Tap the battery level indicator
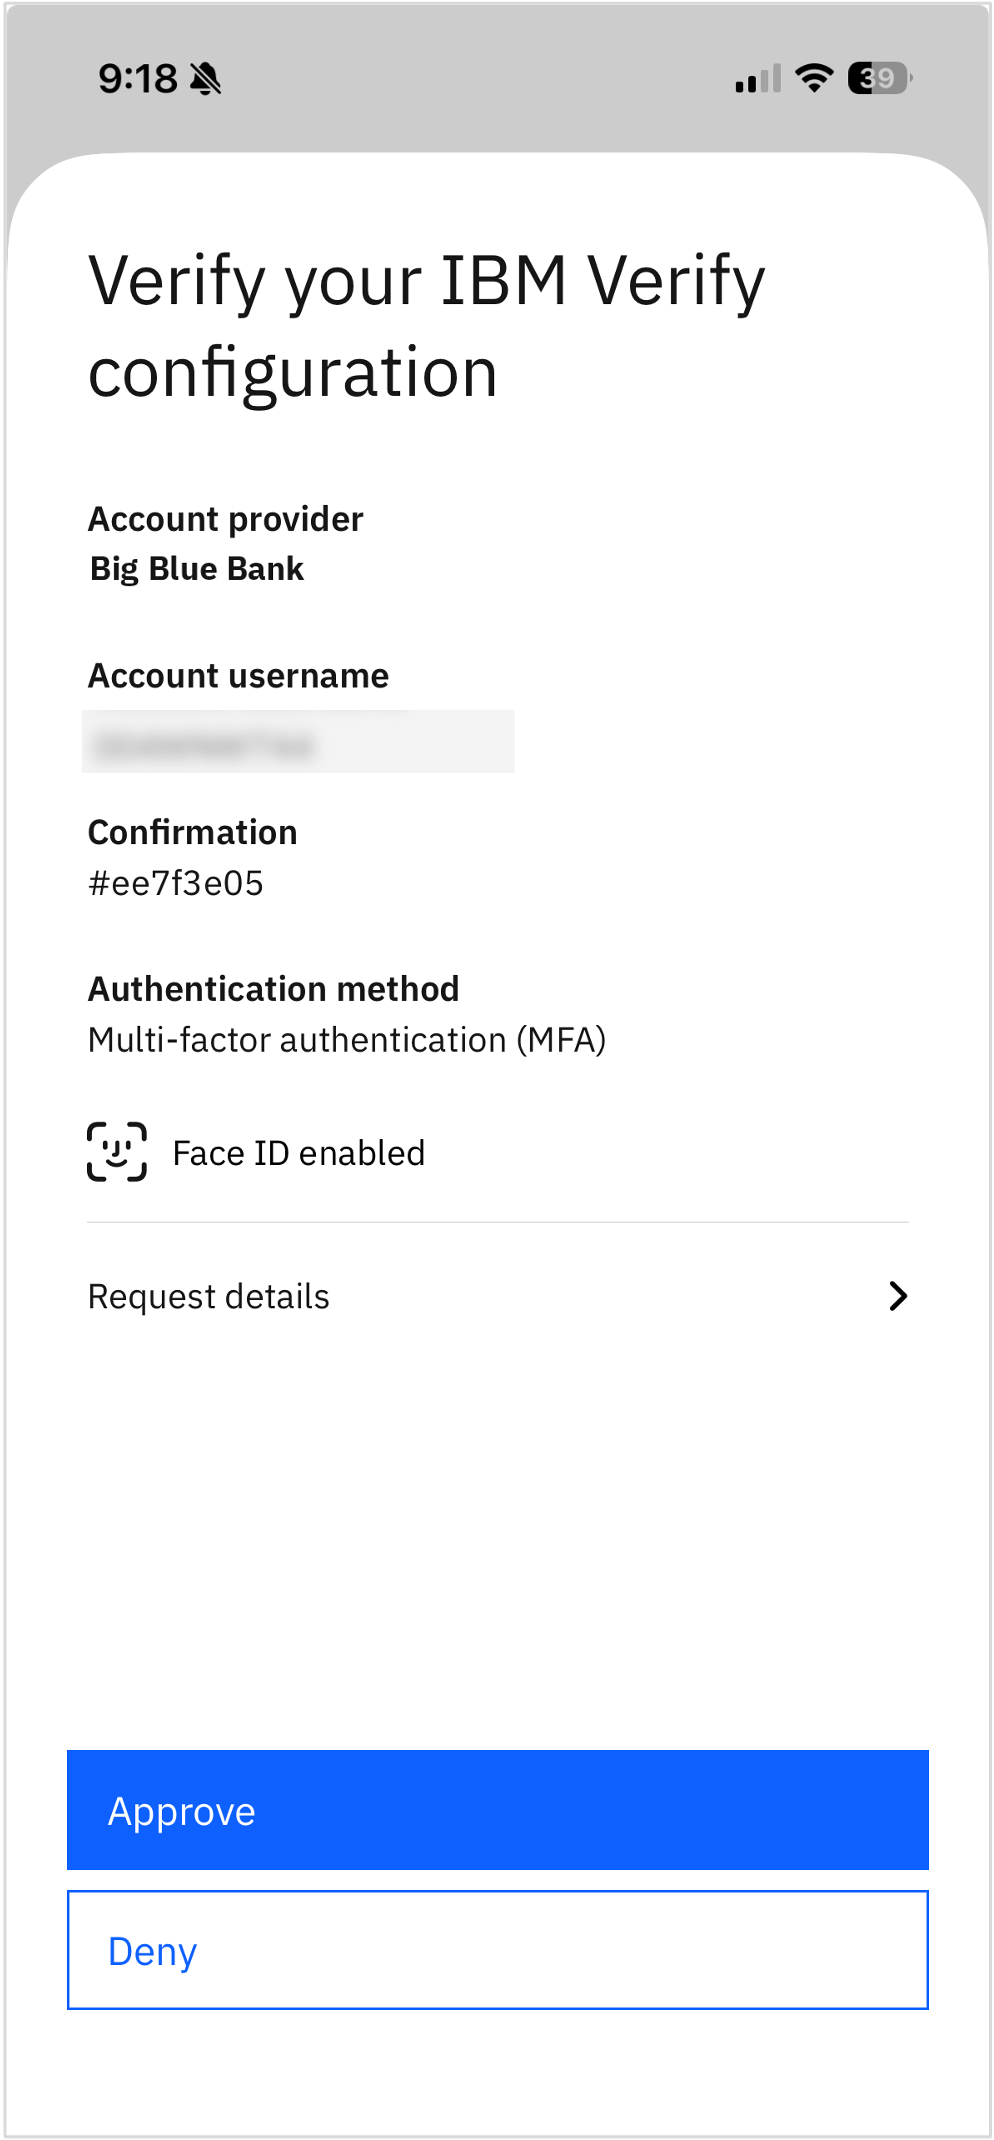The image size is (994, 2140). pos(879,78)
